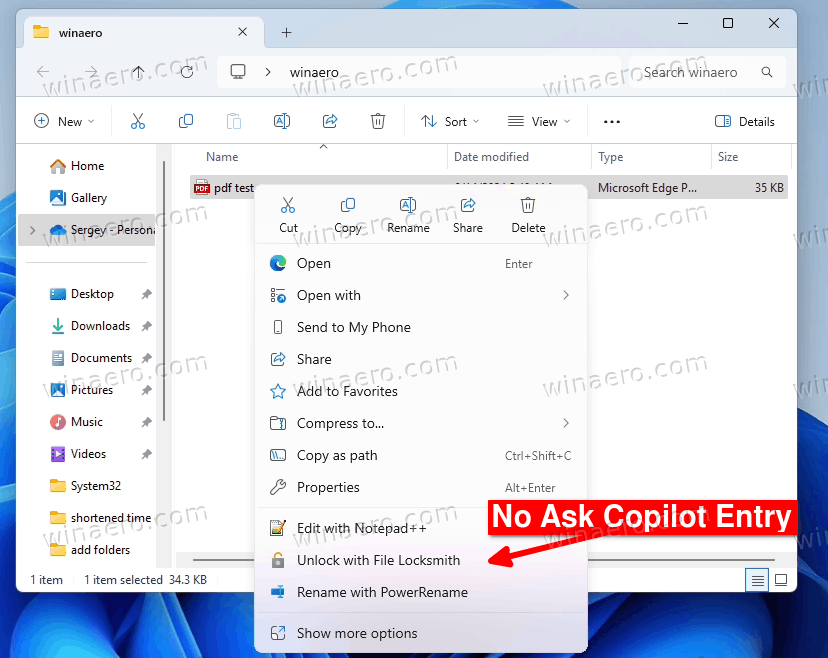Click the toolbar Delete trash icon

378,121
